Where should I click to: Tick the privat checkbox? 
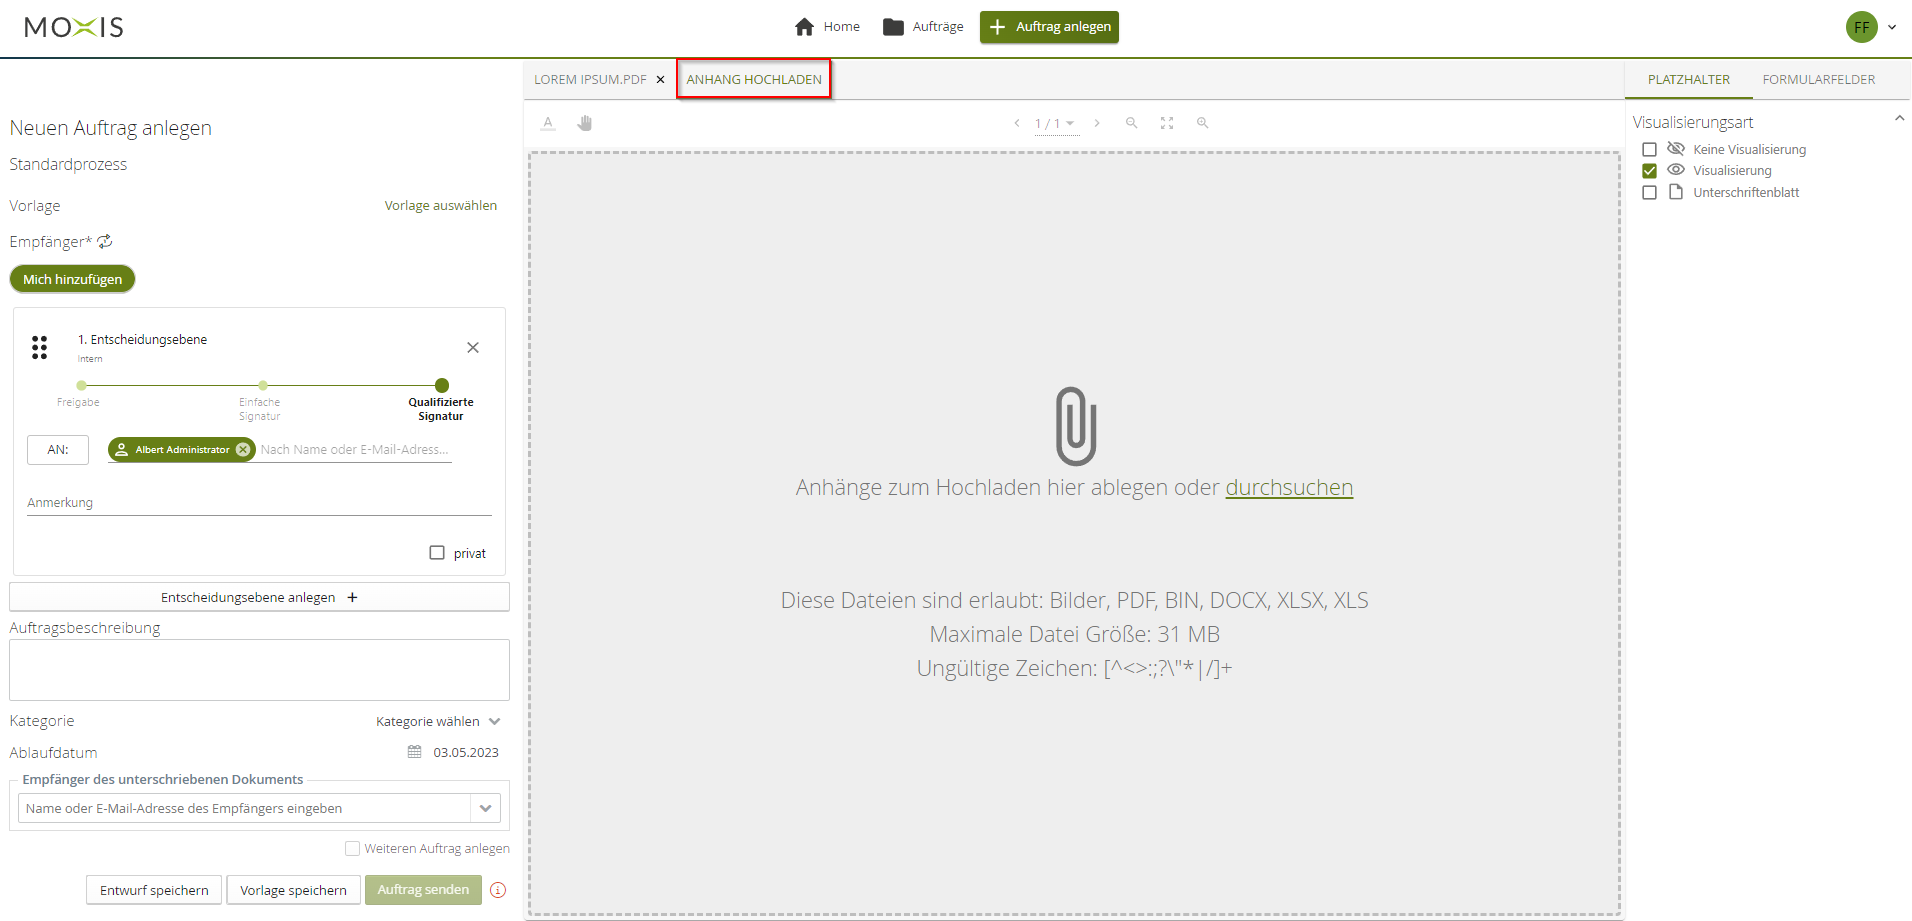[x=437, y=553]
